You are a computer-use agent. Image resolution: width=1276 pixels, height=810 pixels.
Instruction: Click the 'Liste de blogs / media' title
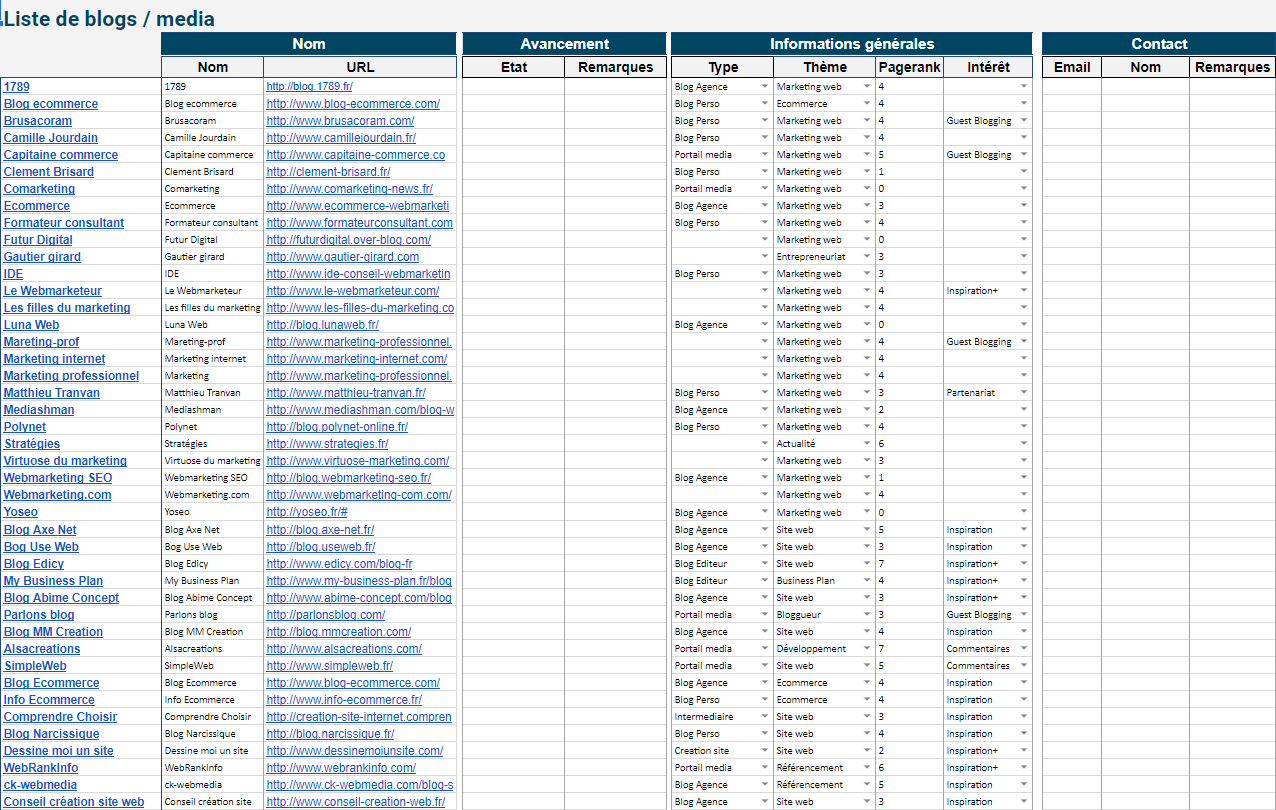[x=109, y=19]
